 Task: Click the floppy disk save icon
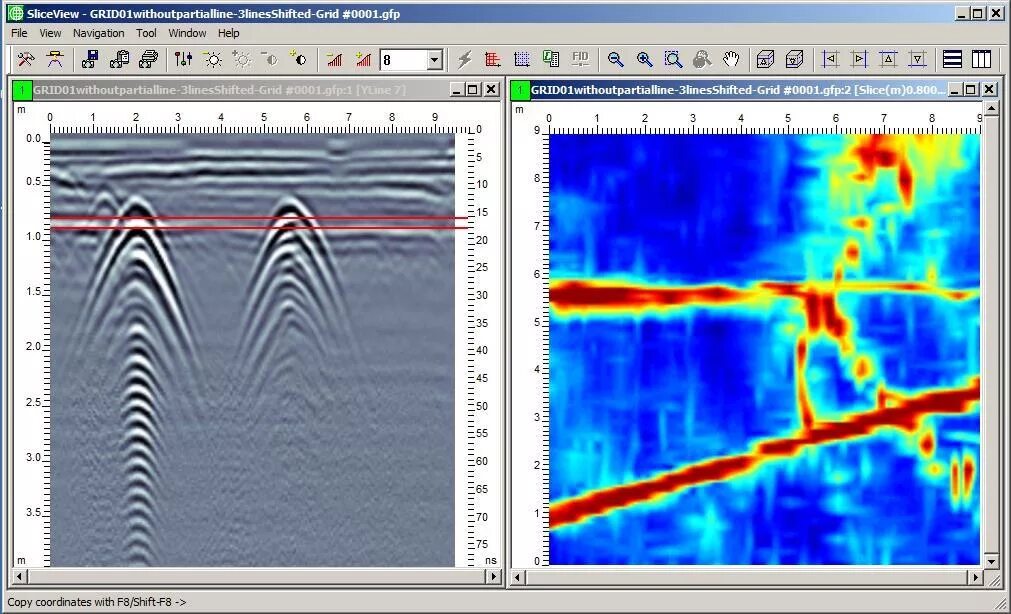click(90, 59)
